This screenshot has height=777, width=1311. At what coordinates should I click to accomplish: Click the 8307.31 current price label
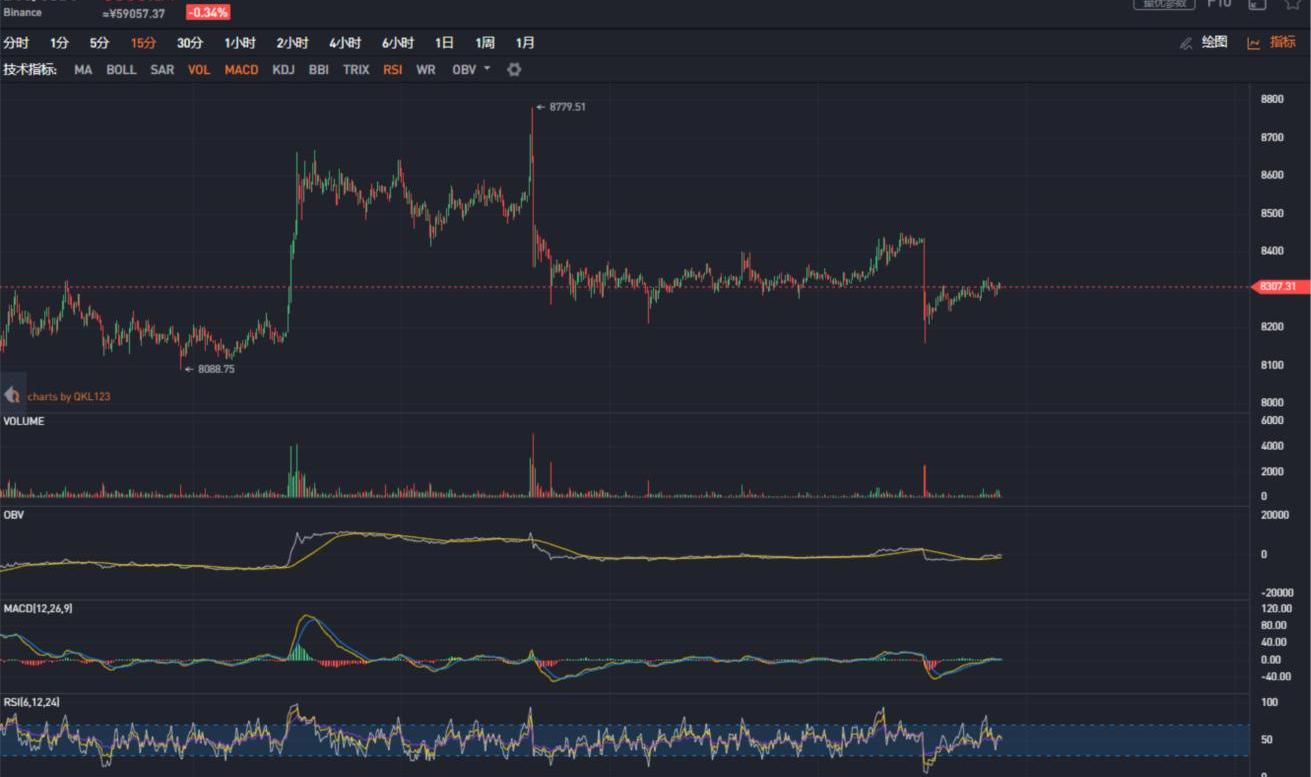tap(1276, 287)
